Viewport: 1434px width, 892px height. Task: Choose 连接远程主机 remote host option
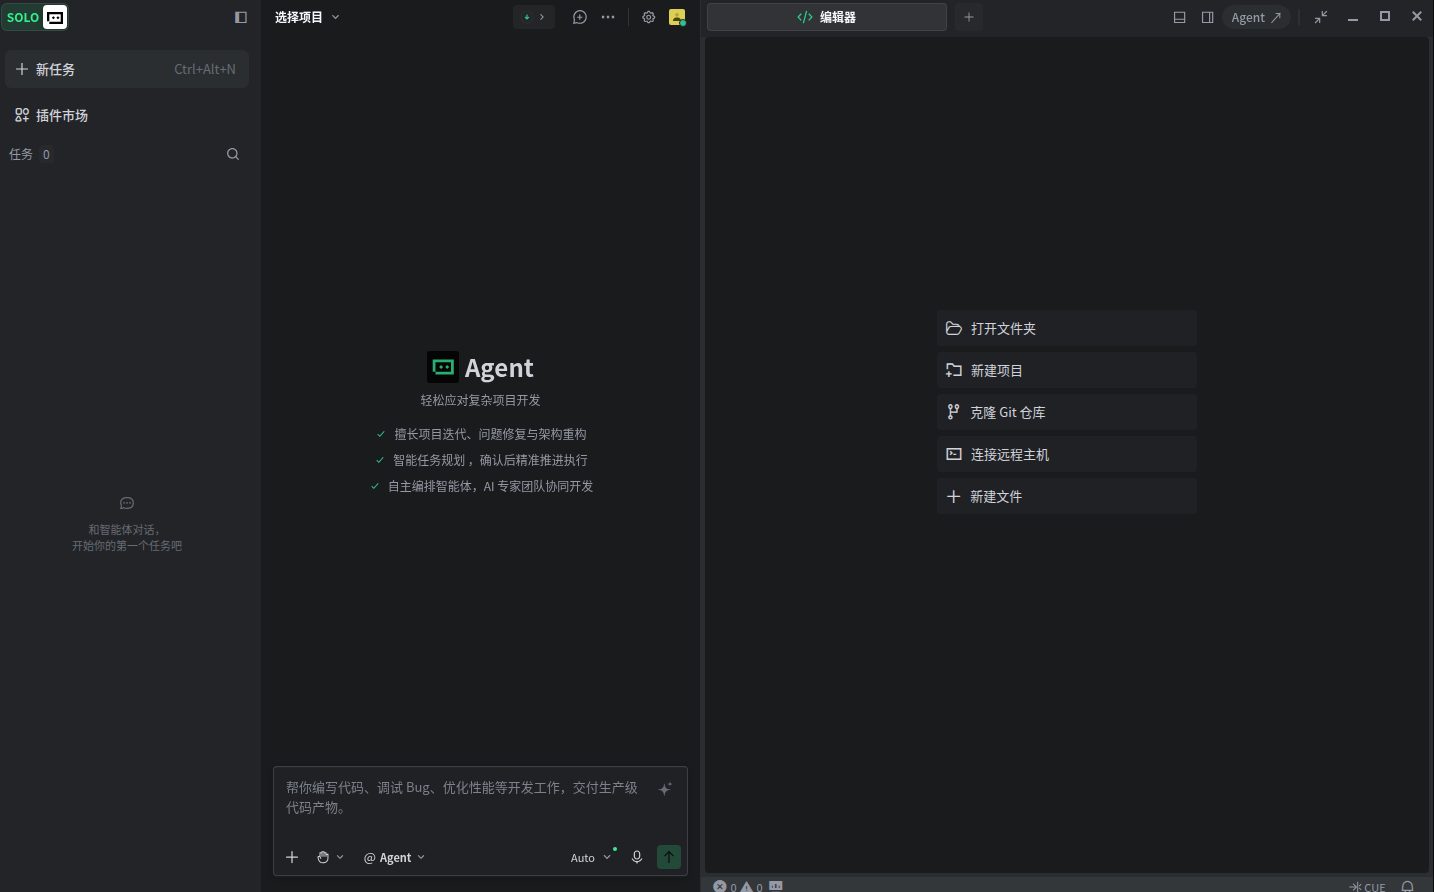coord(1067,454)
